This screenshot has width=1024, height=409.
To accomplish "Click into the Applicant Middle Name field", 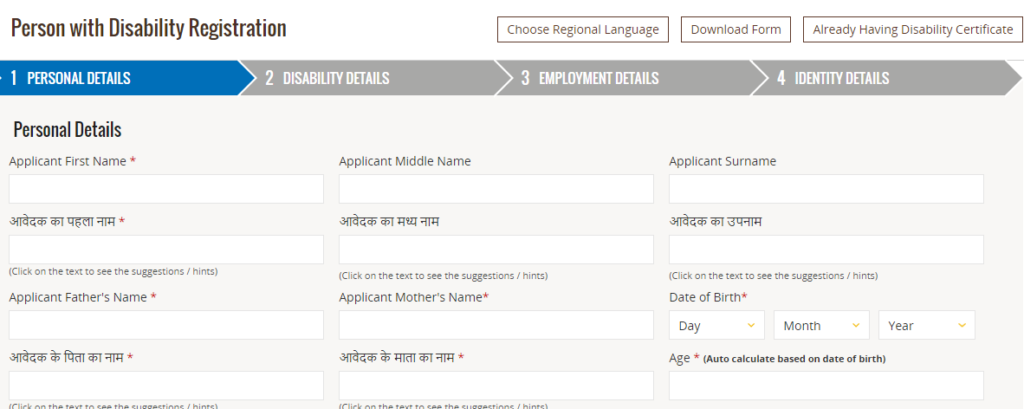I will [x=496, y=189].
